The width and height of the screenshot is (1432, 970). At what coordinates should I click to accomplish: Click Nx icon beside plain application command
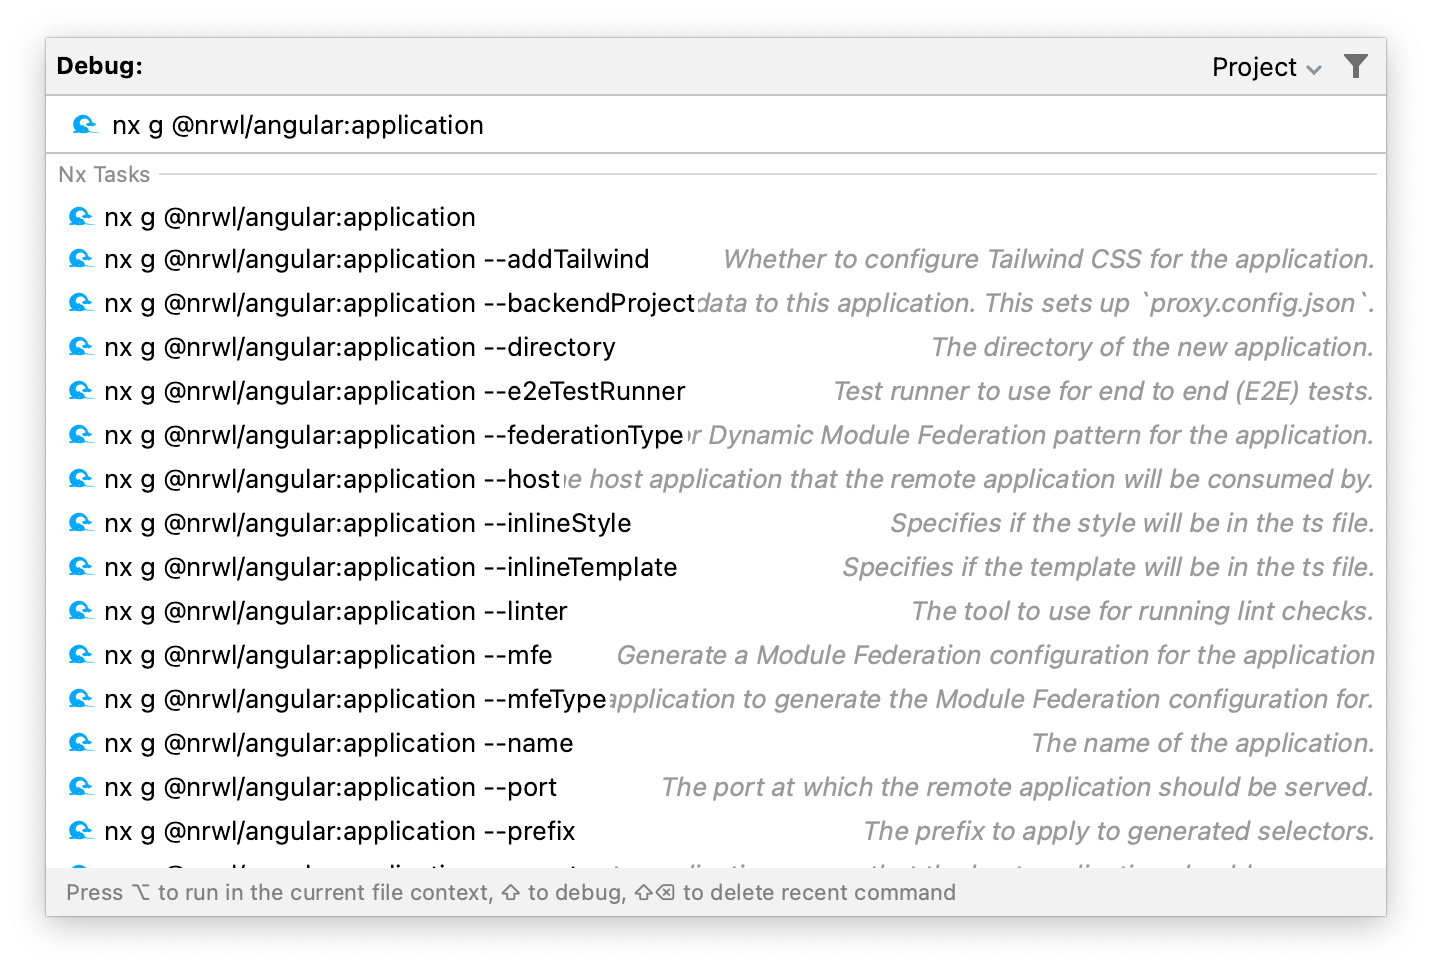click(x=81, y=217)
